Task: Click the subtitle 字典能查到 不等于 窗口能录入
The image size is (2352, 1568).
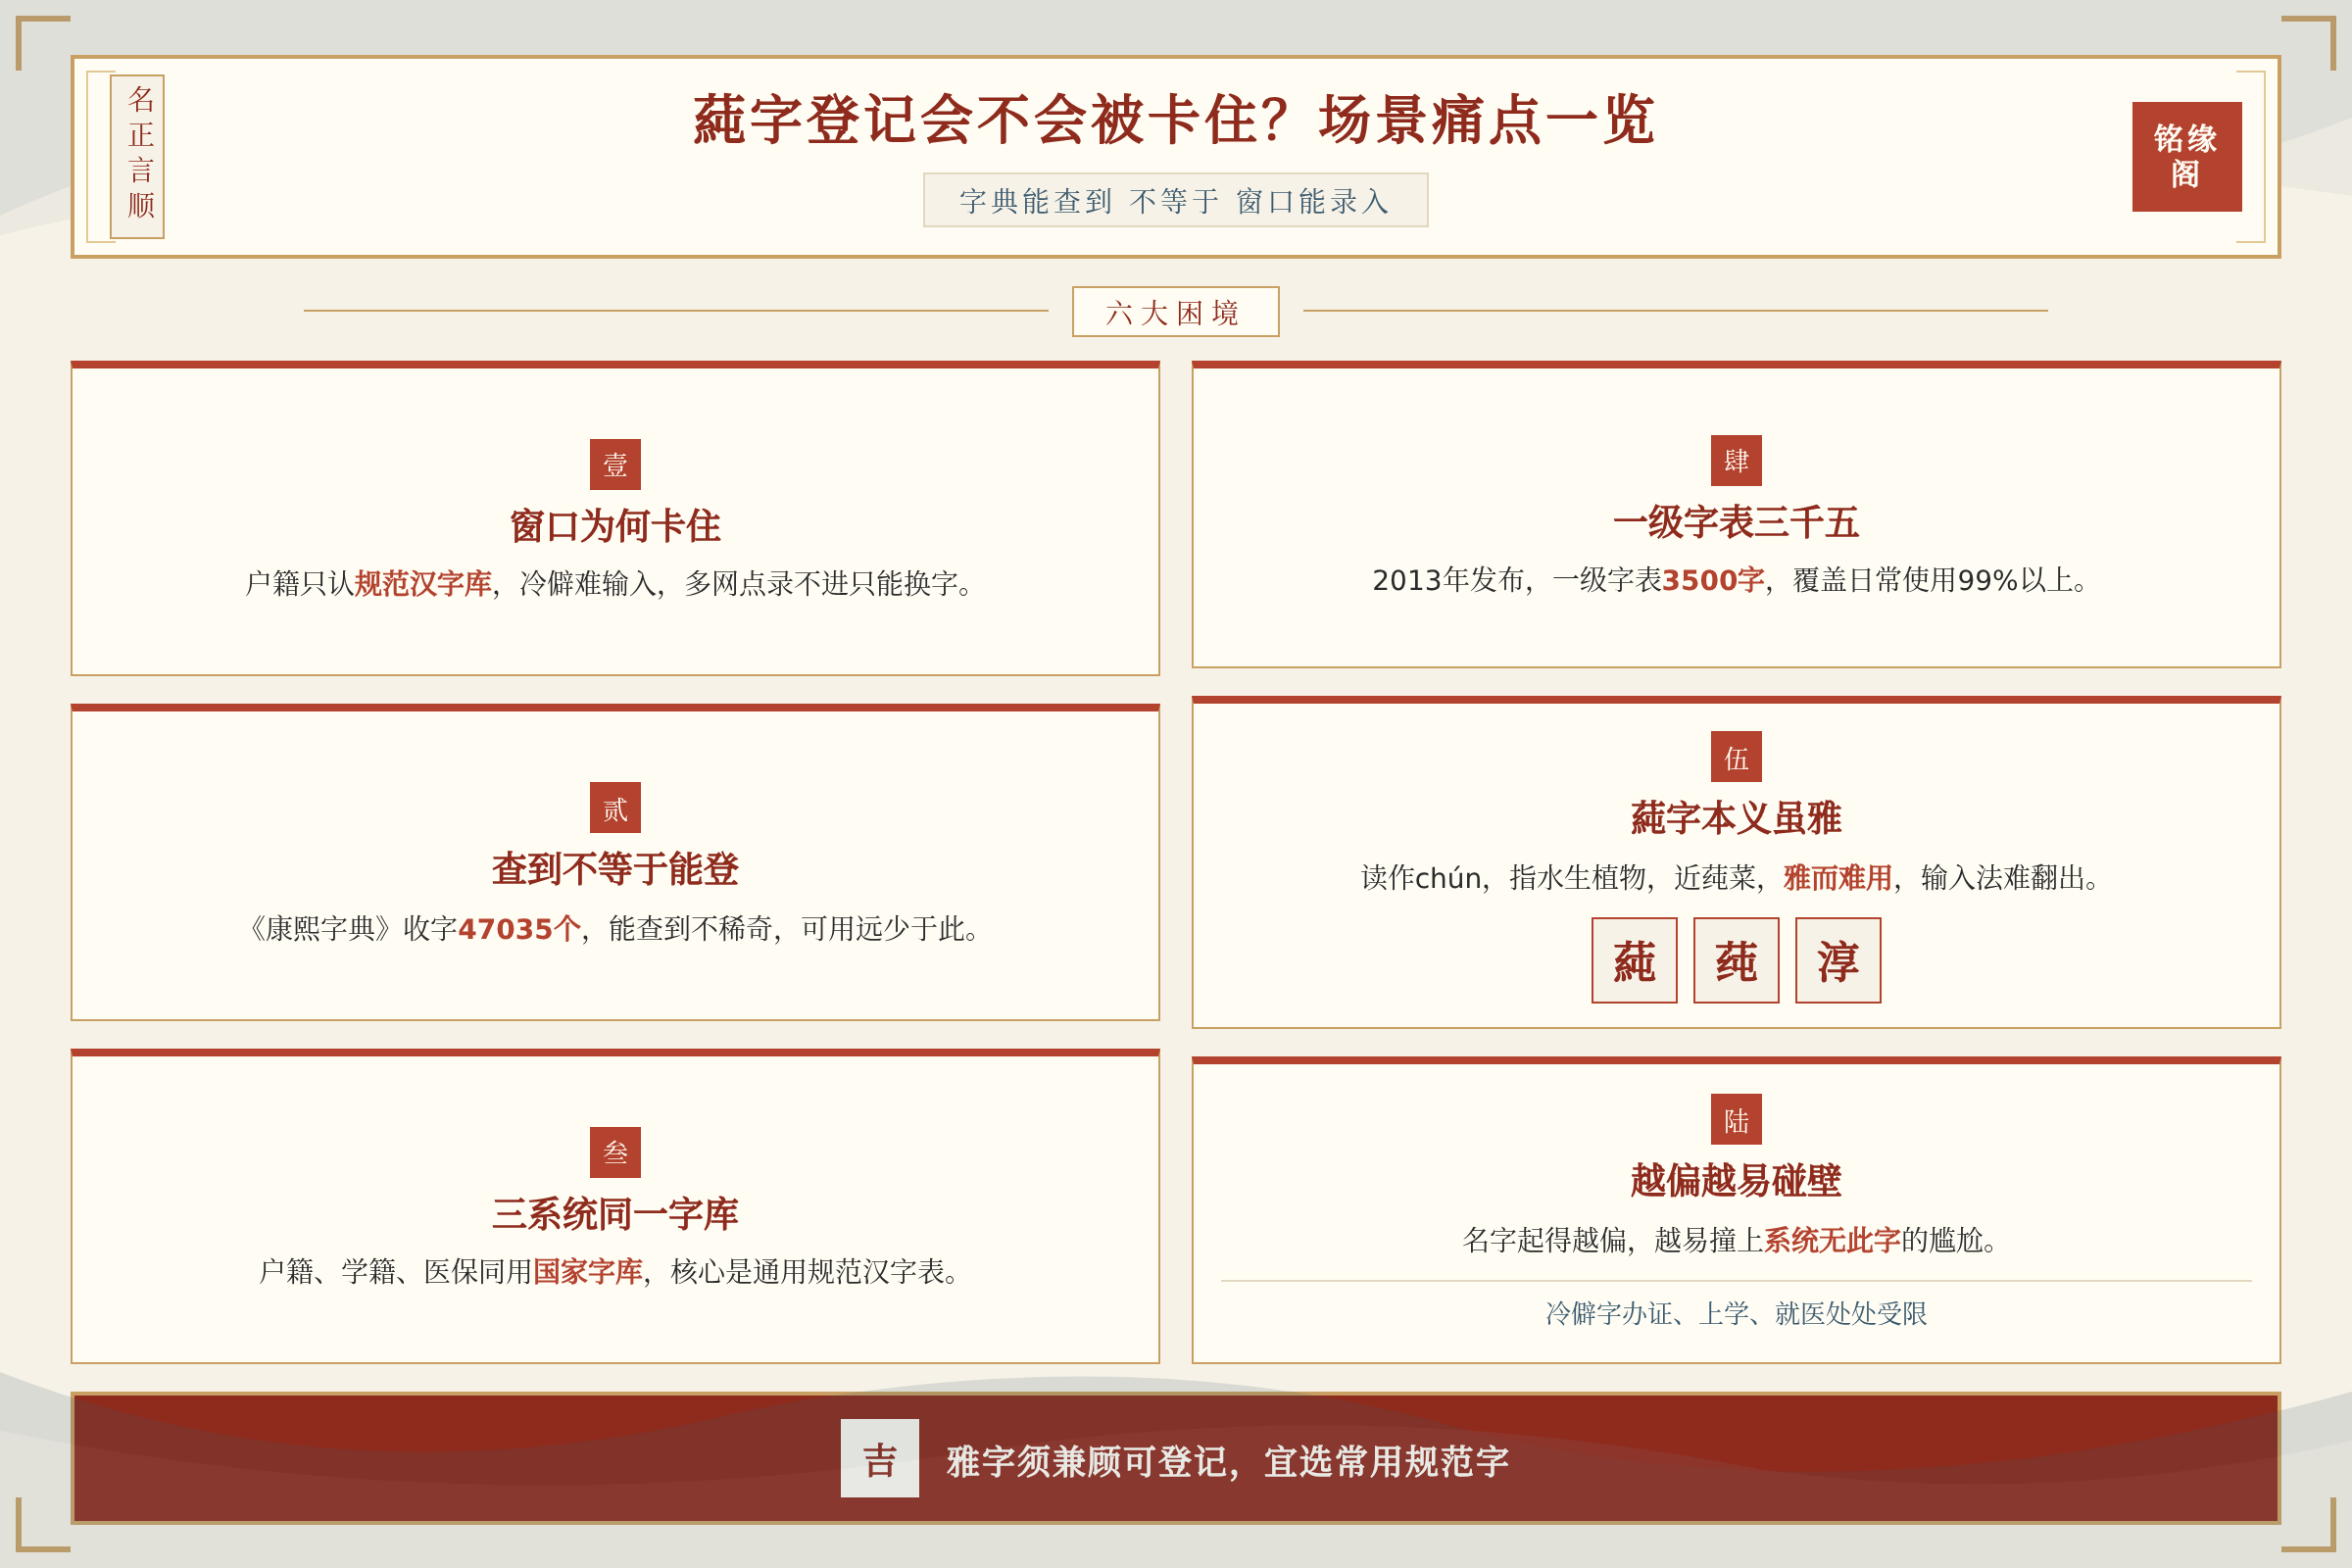Action: click(1175, 200)
